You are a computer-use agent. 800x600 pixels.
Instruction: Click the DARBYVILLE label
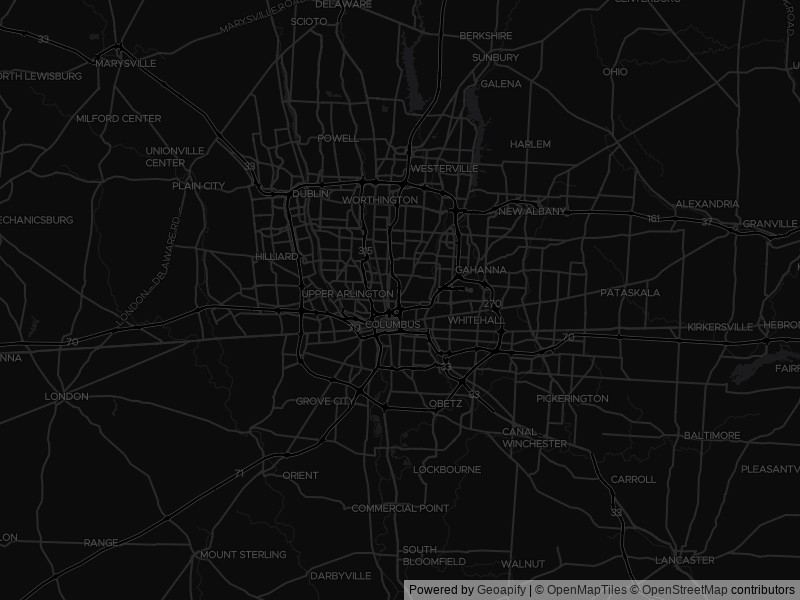pos(341,576)
